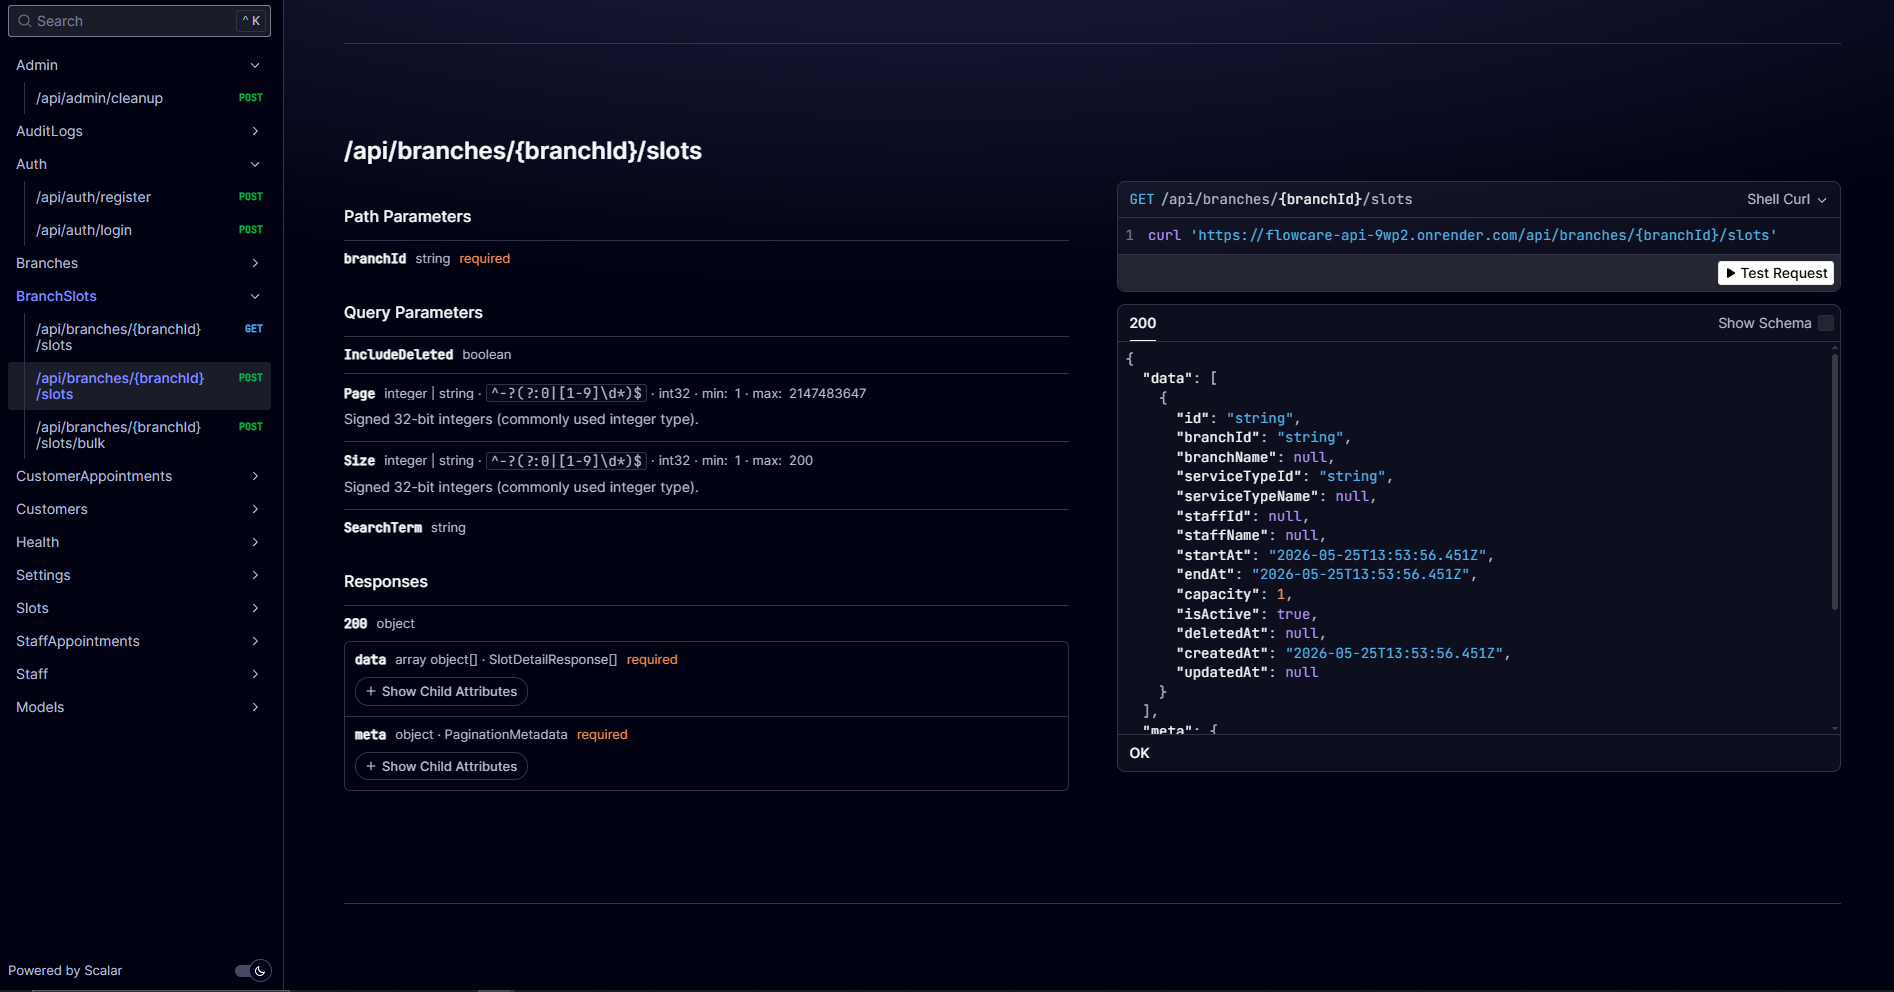Open the Shell Curl language dropdown
The image size is (1894, 992).
(1787, 199)
